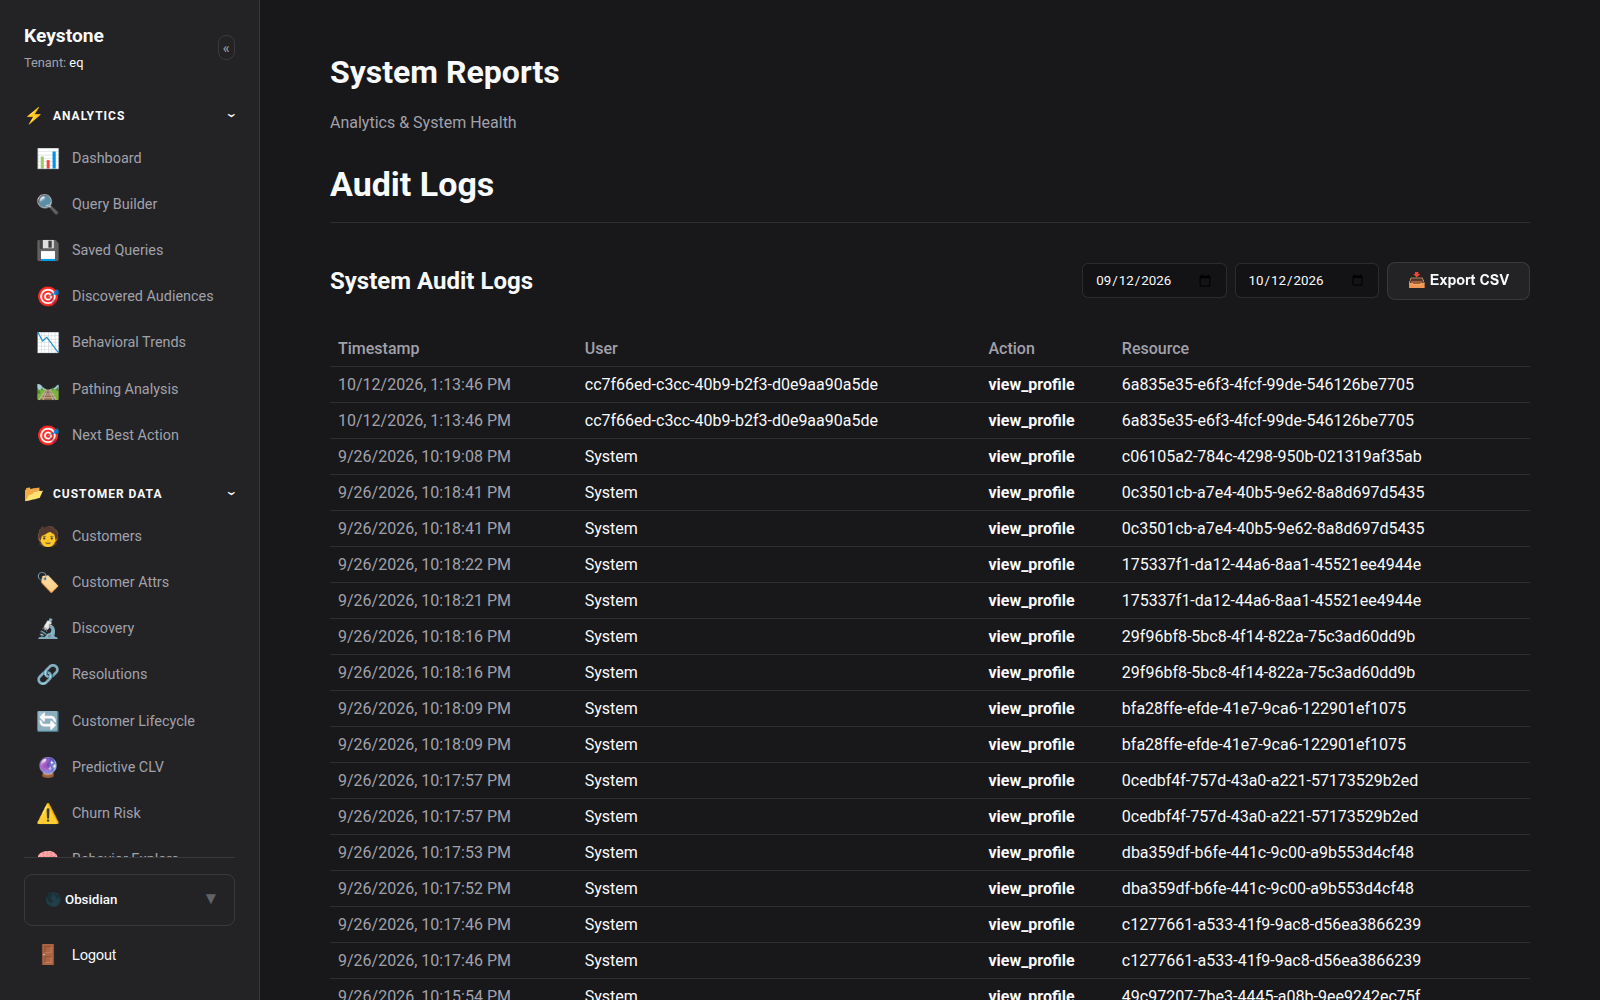1600x1000 pixels.
Task: Click the Tenant: eq label
Action: coord(54,63)
